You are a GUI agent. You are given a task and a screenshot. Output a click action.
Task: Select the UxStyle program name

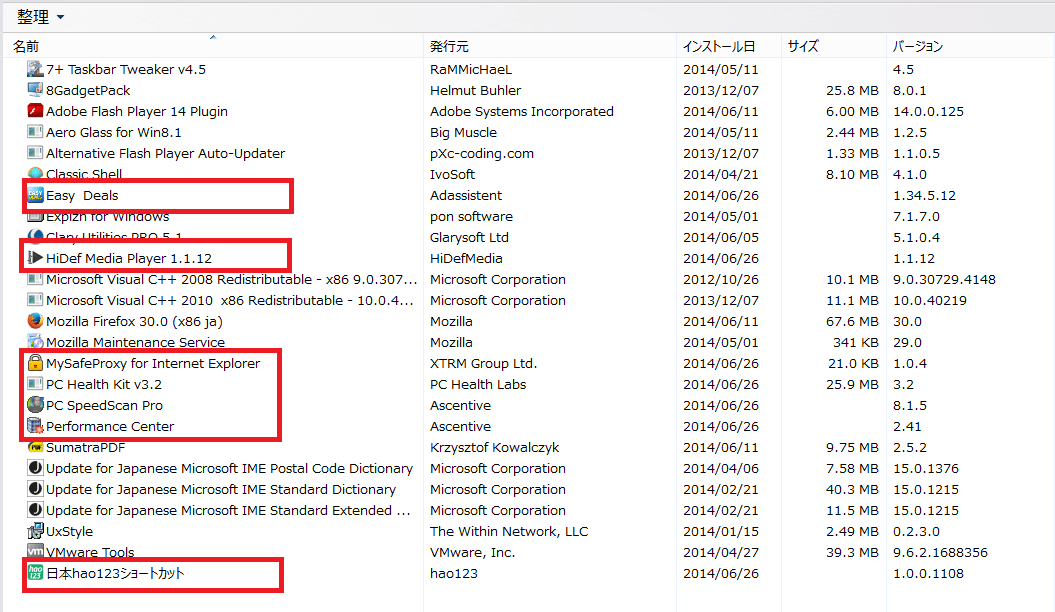(x=69, y=531)
